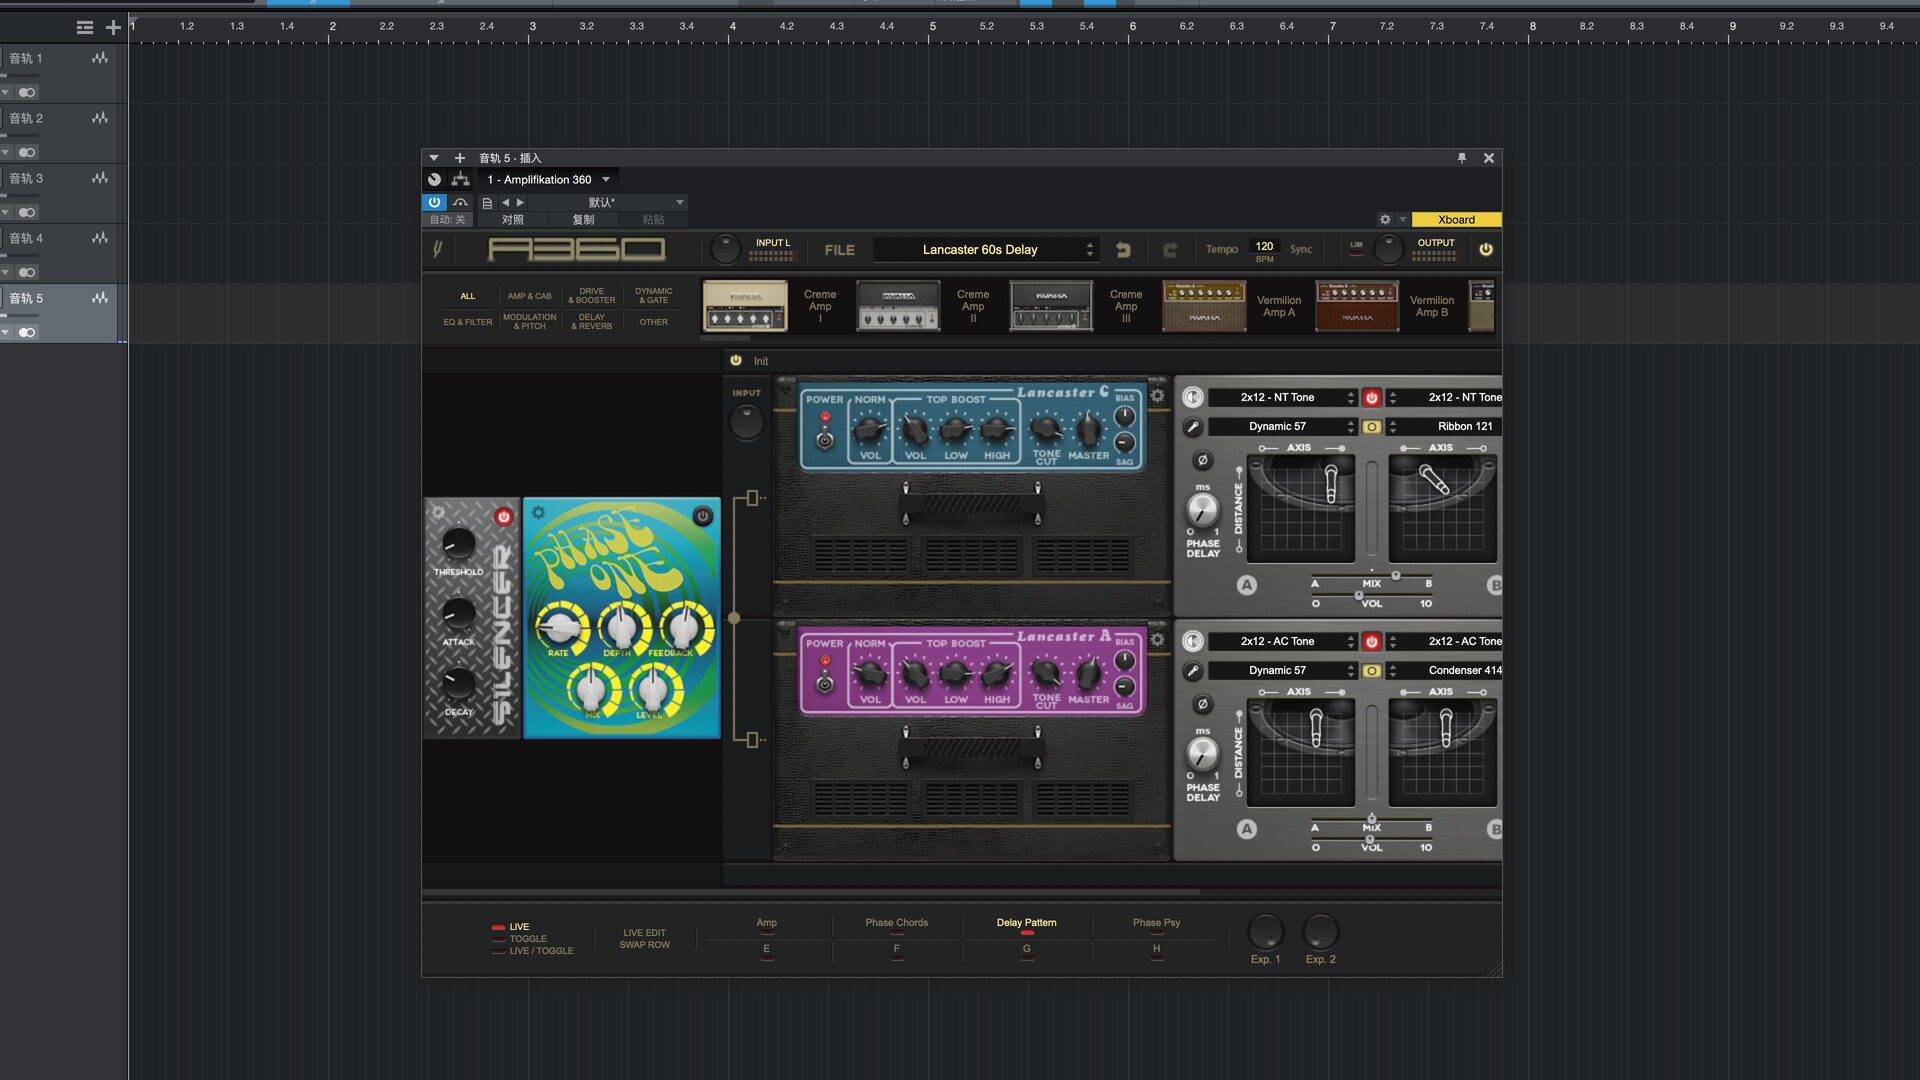Open the FILE menu
The width and height of the screenshot is (1920, 1080).
(x=839, y=250)
